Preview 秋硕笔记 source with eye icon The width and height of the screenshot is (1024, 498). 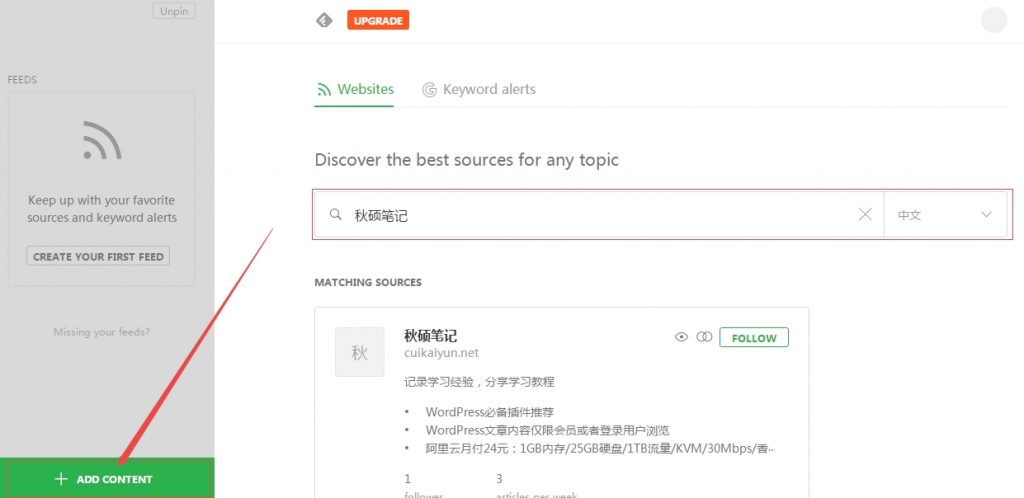click(681, 337)
